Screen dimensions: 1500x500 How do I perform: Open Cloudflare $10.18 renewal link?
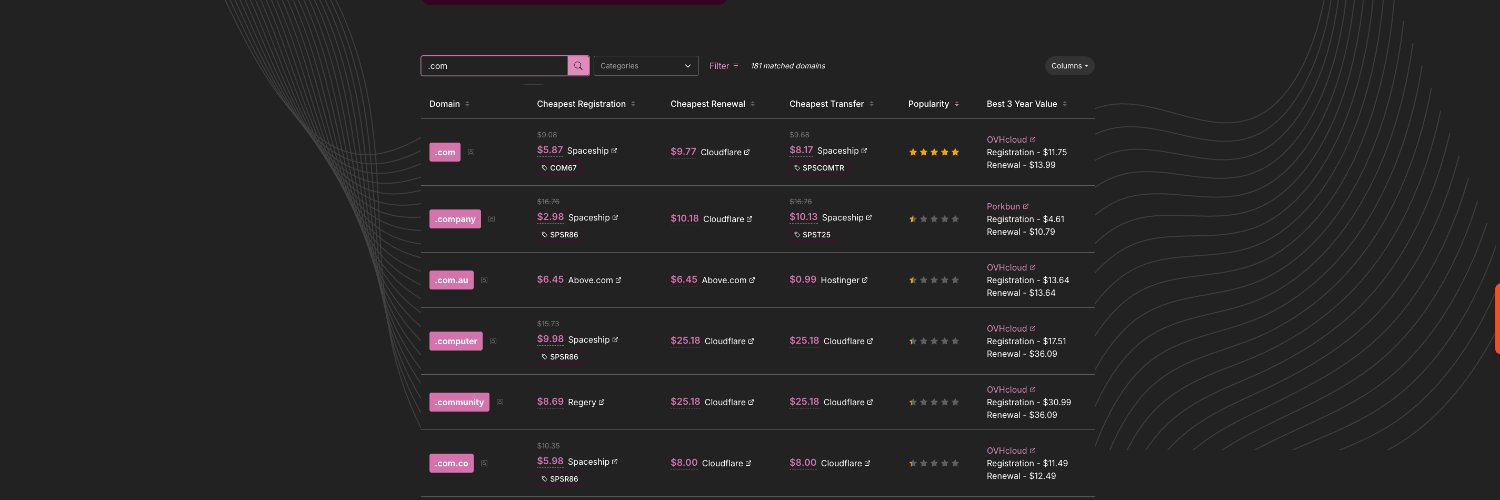[728, 219]
